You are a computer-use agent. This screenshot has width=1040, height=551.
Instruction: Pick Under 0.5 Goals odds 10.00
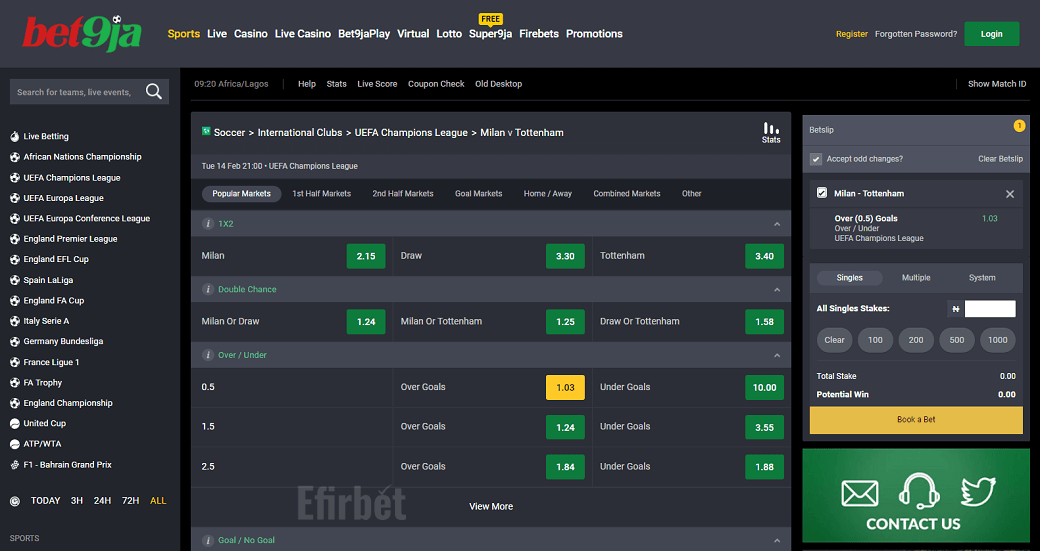(764, 387)
